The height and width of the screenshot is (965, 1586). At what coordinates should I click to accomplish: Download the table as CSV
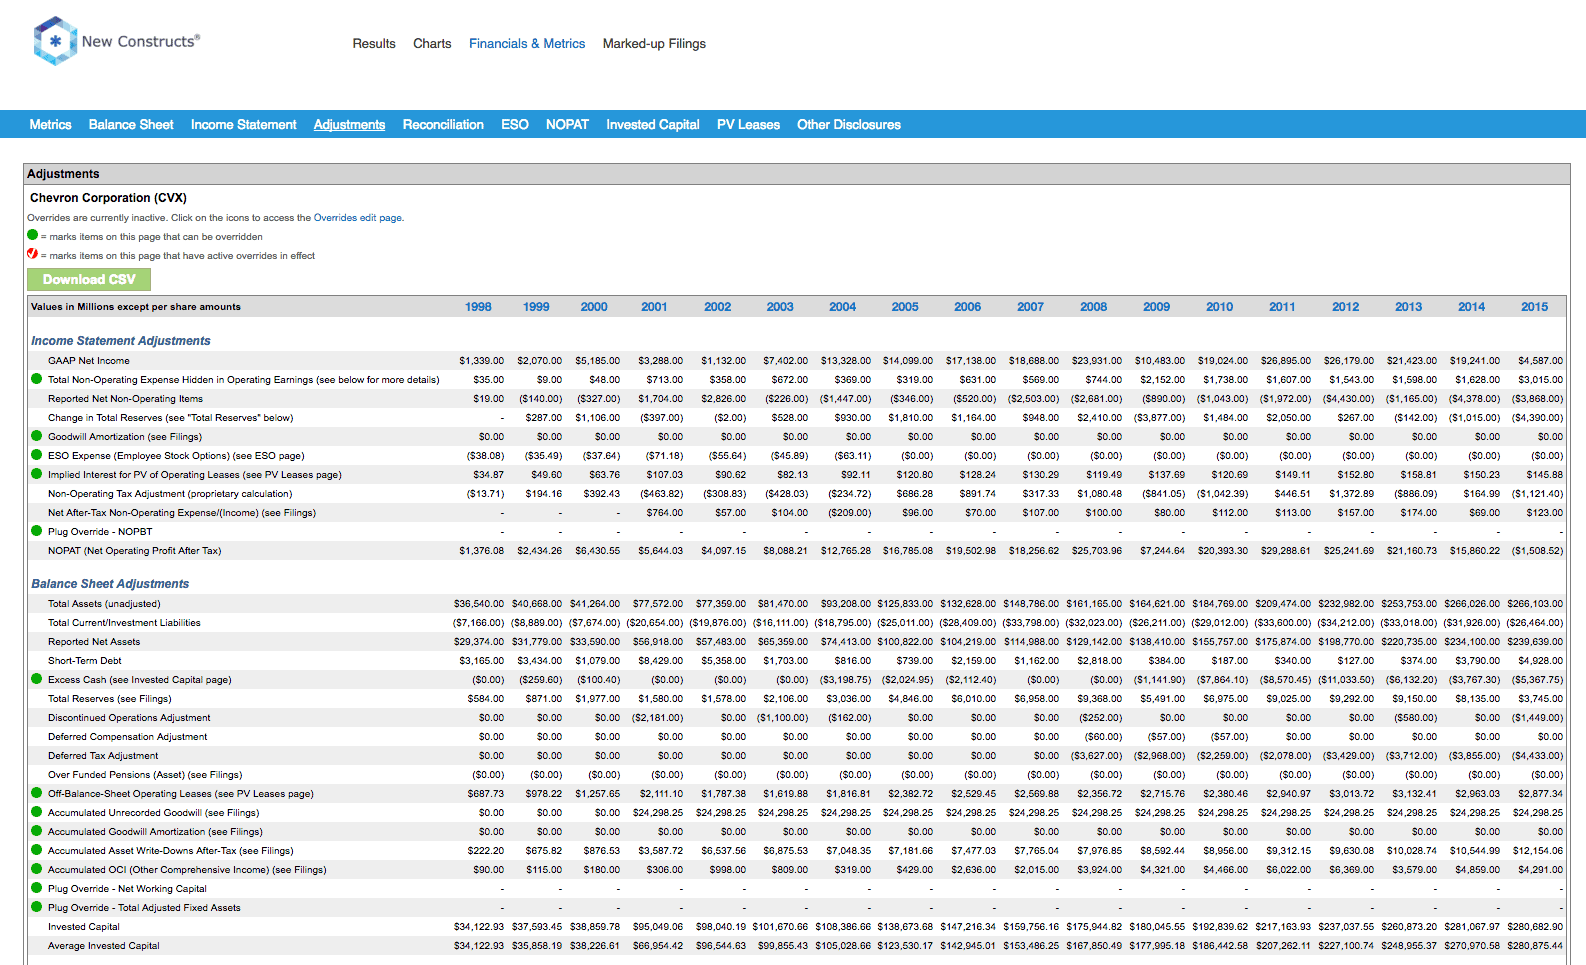(89, 280)
